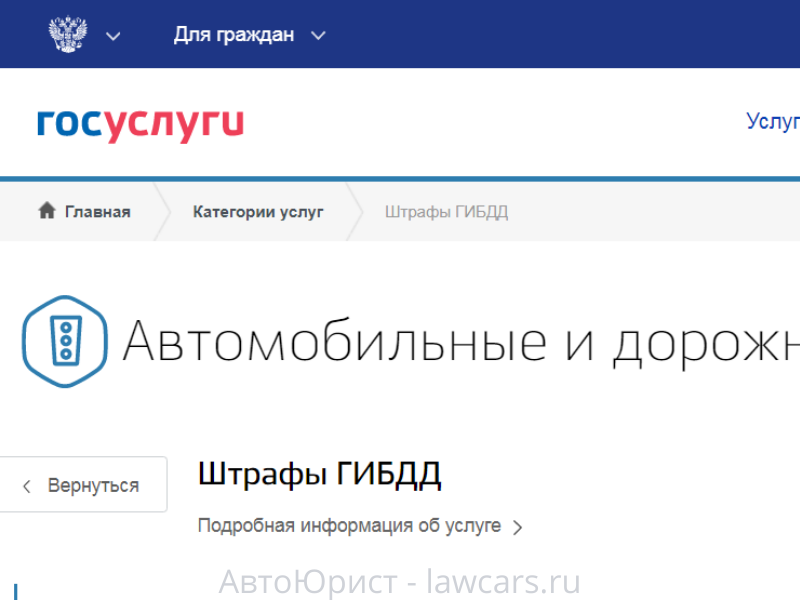Go to 'Главная' breadcrumb
The image size is (800, 600).
(97, 212)
